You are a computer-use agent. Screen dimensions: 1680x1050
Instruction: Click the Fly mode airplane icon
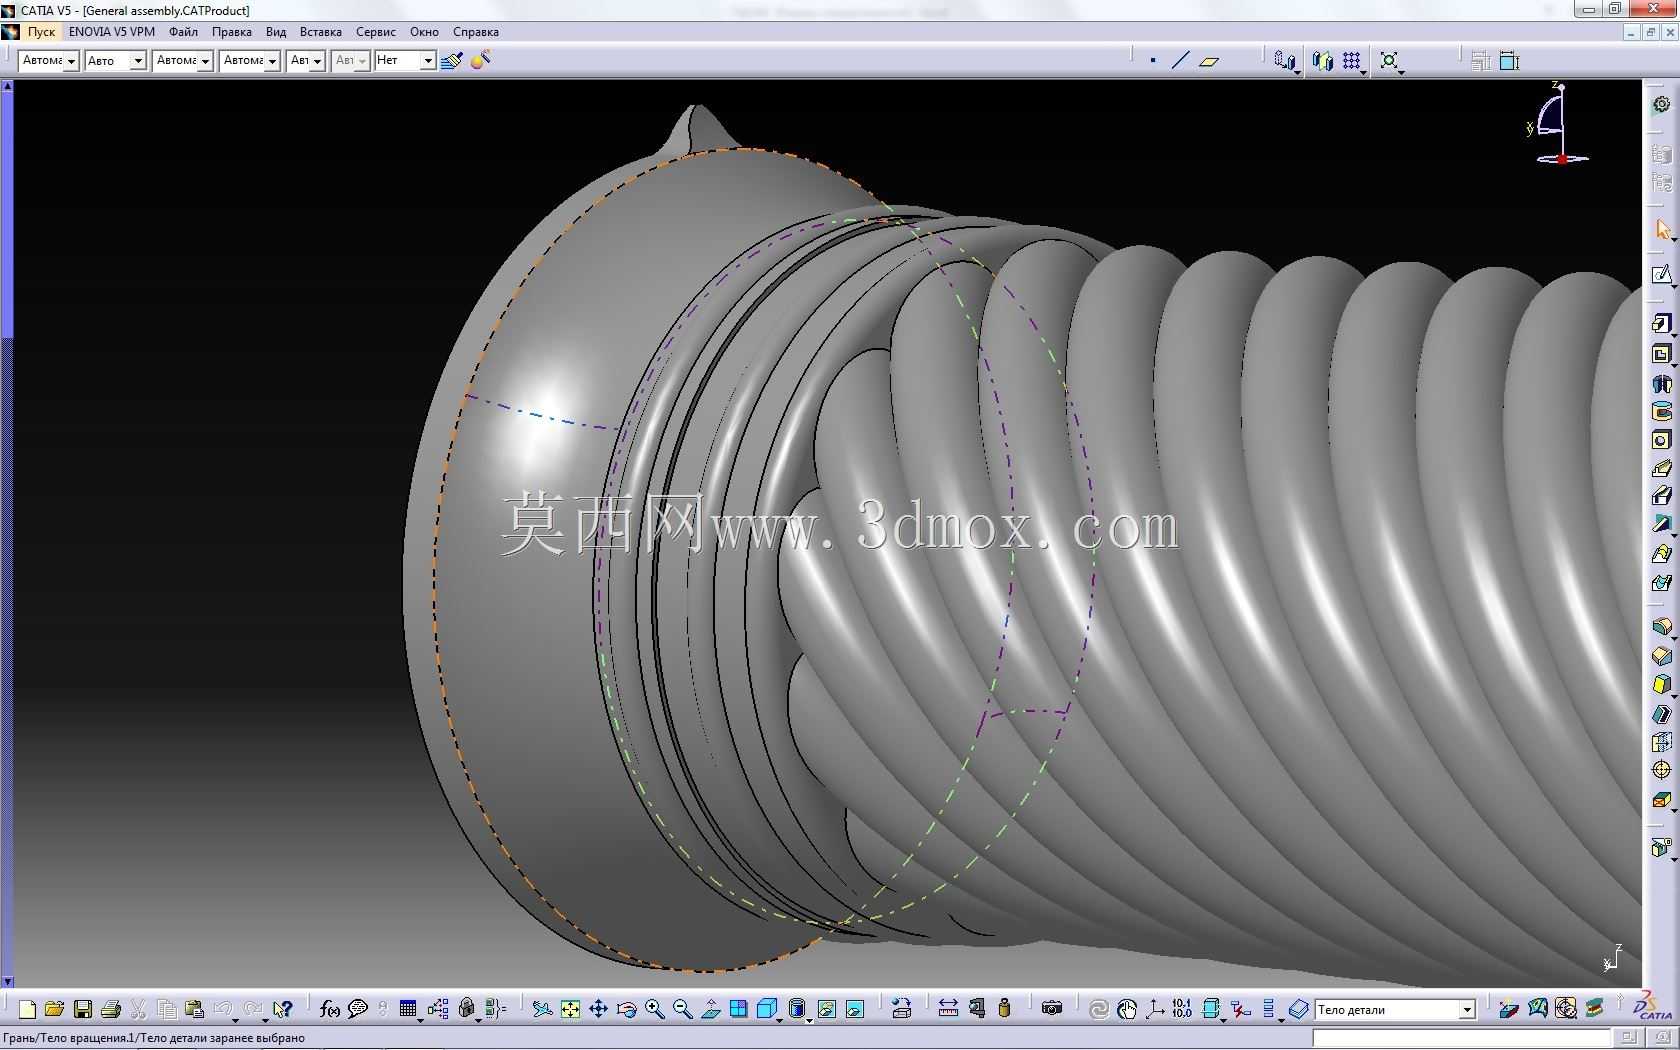click(542, 1009)
